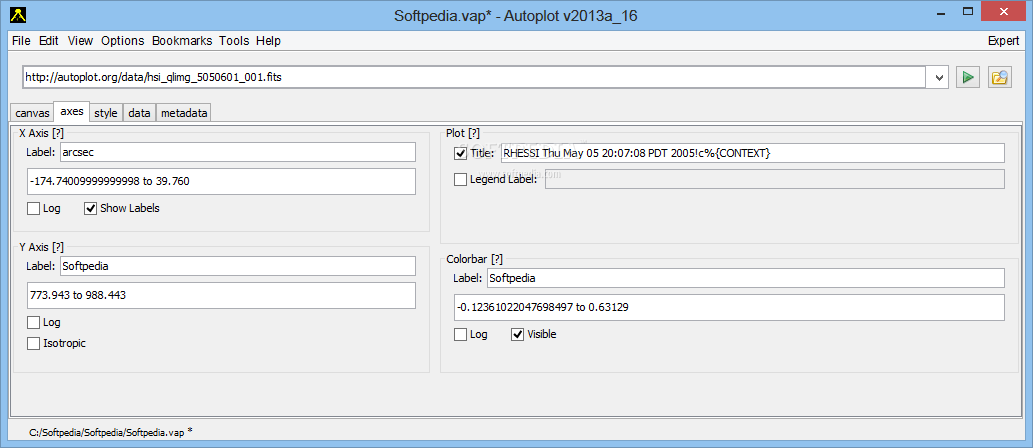The height and width of the screenshot is (448, 1033).
Task: Click the X Axis [?] help link
Action: coord(42,133)
